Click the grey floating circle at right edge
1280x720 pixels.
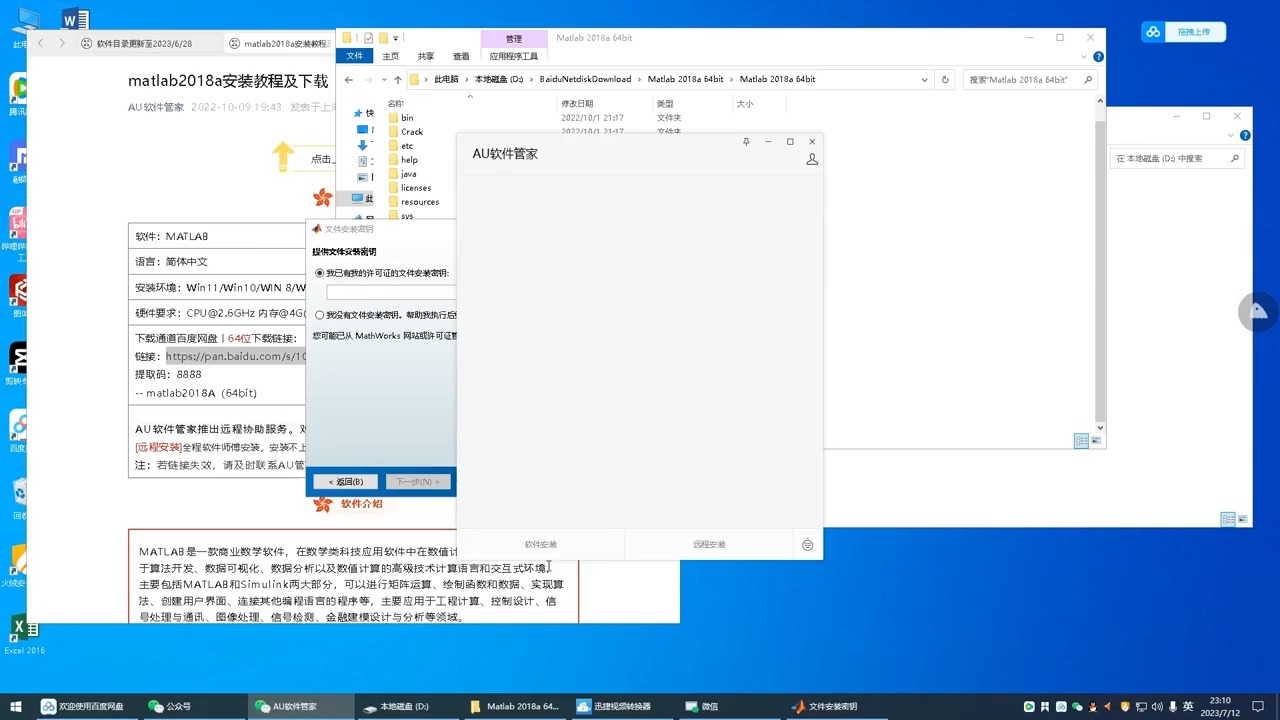click(1258, 312)
